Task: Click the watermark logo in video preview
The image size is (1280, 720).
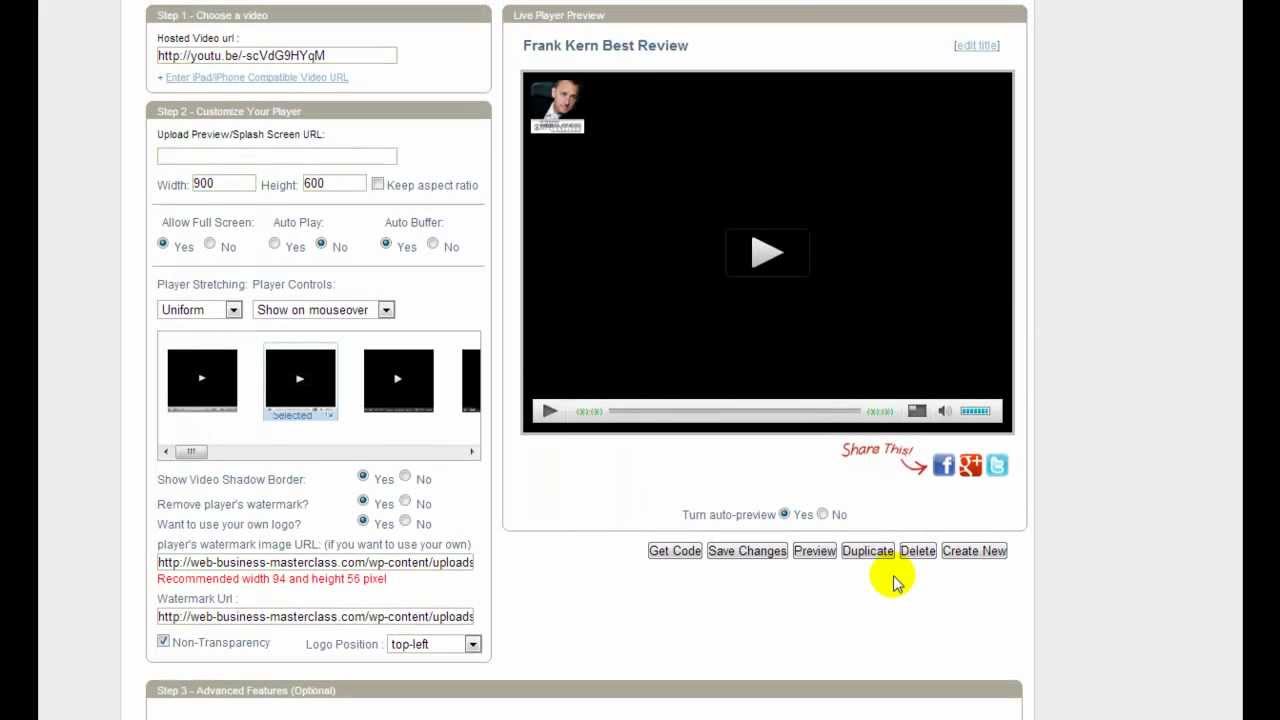Action: pyautogui.click(x=557, y=107)
